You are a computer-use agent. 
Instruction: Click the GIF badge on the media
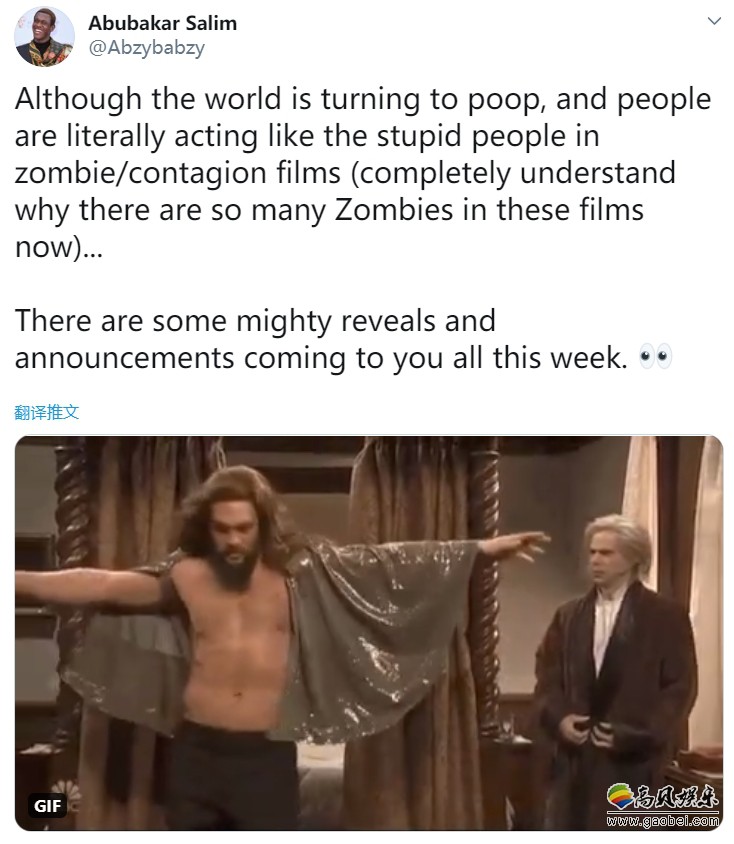tap(47, 806)
